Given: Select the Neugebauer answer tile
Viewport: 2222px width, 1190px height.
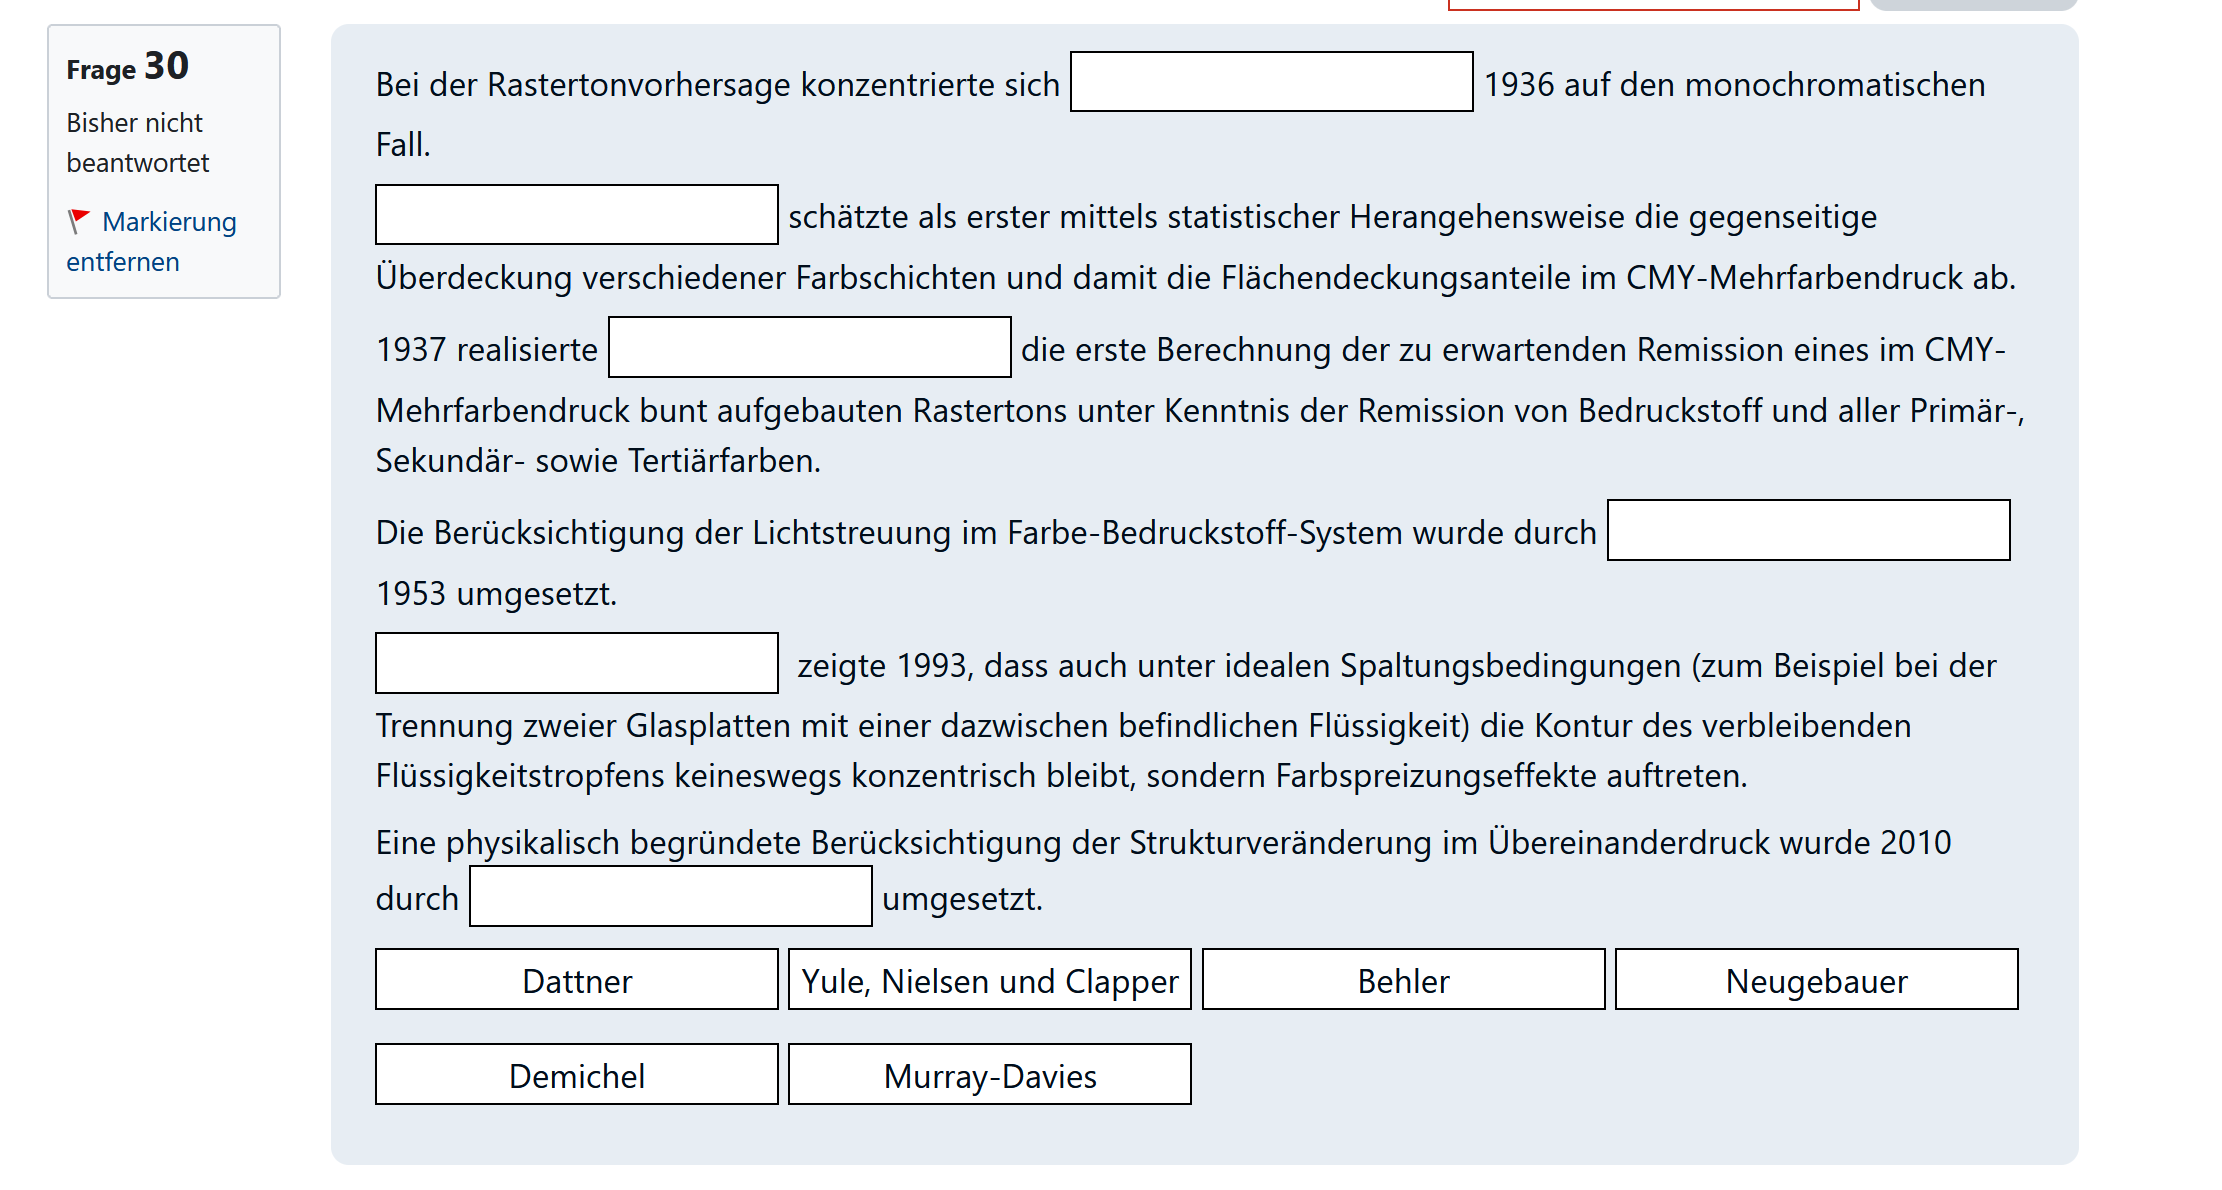Looking at the screenshot, I should tap(1816, 980).
